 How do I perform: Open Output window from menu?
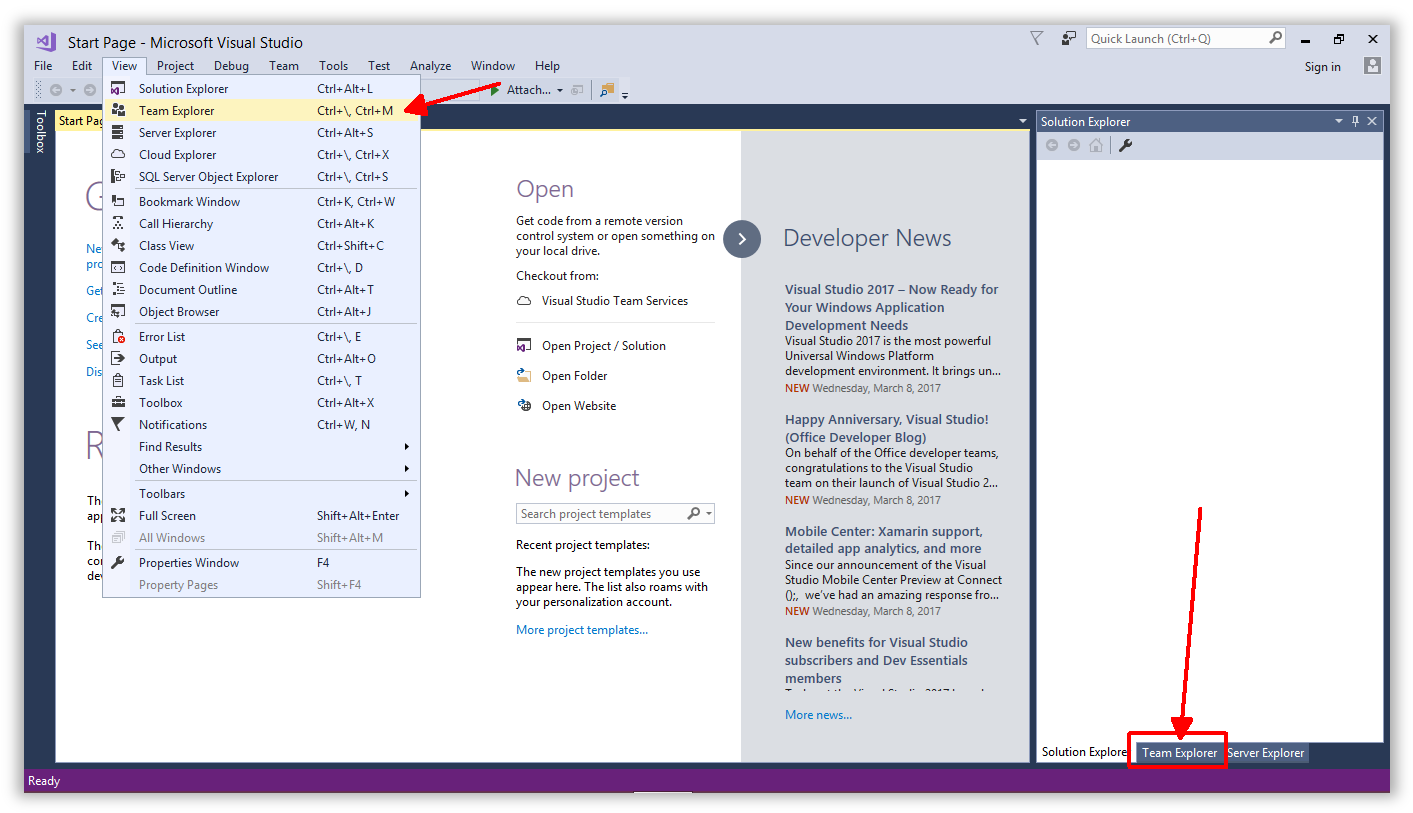click(x=262, y=359)
